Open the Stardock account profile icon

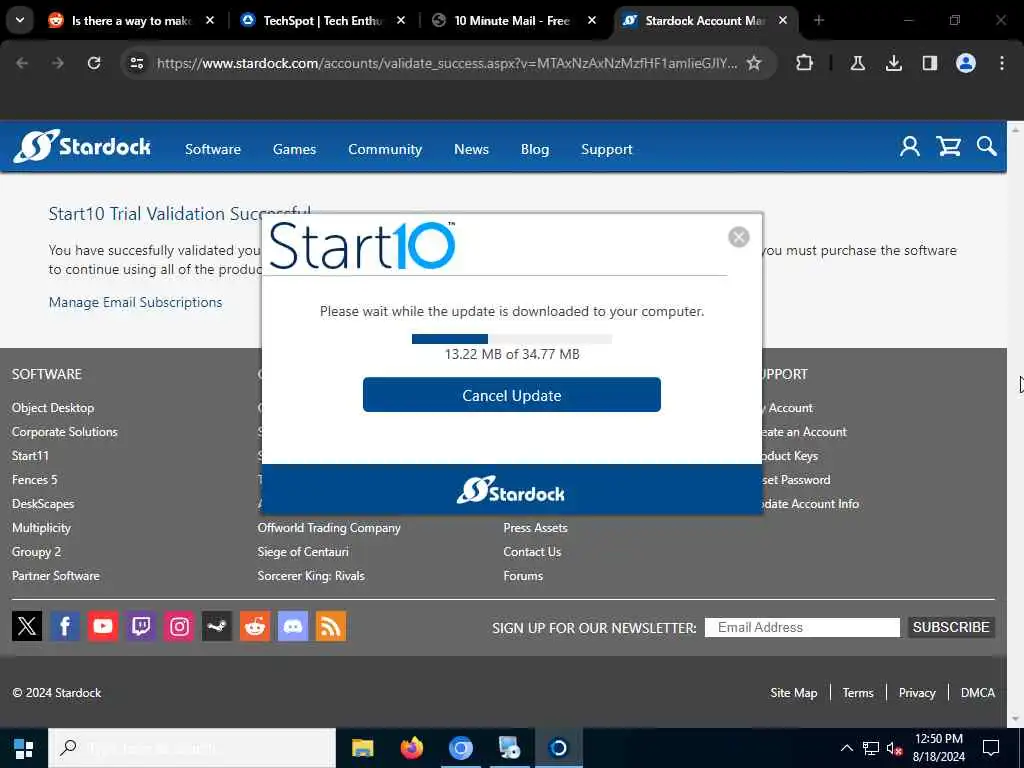[x=910, y=146]
